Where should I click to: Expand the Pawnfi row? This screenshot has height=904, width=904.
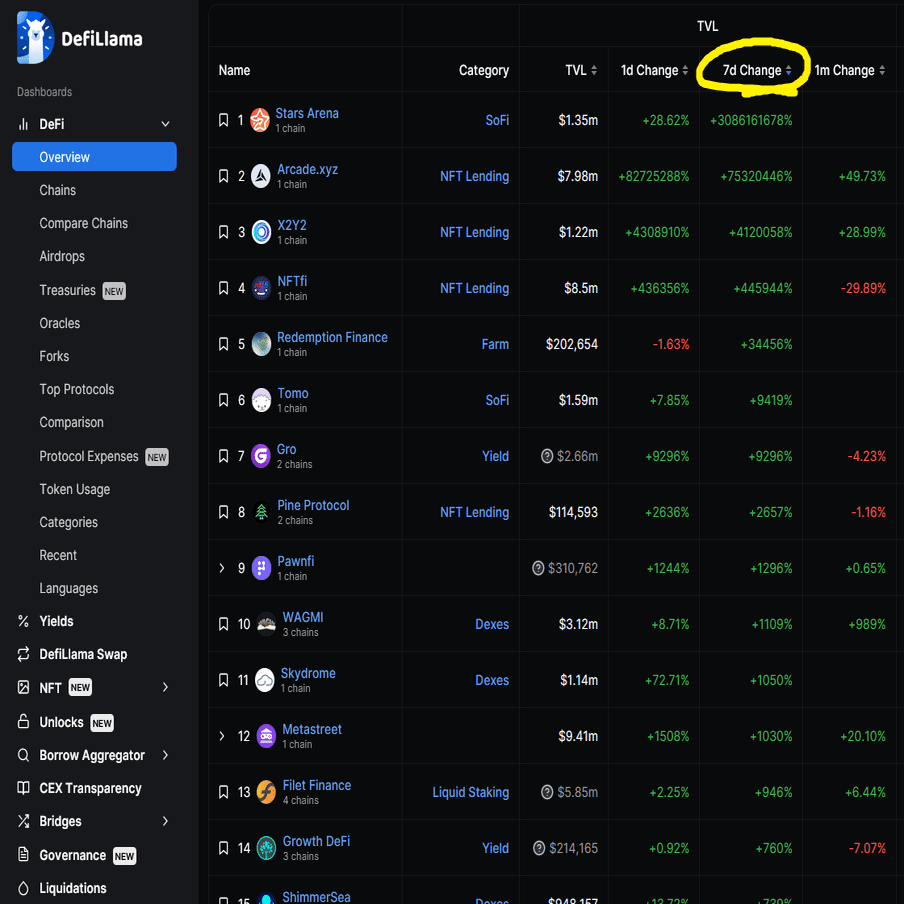coord(222,568)
